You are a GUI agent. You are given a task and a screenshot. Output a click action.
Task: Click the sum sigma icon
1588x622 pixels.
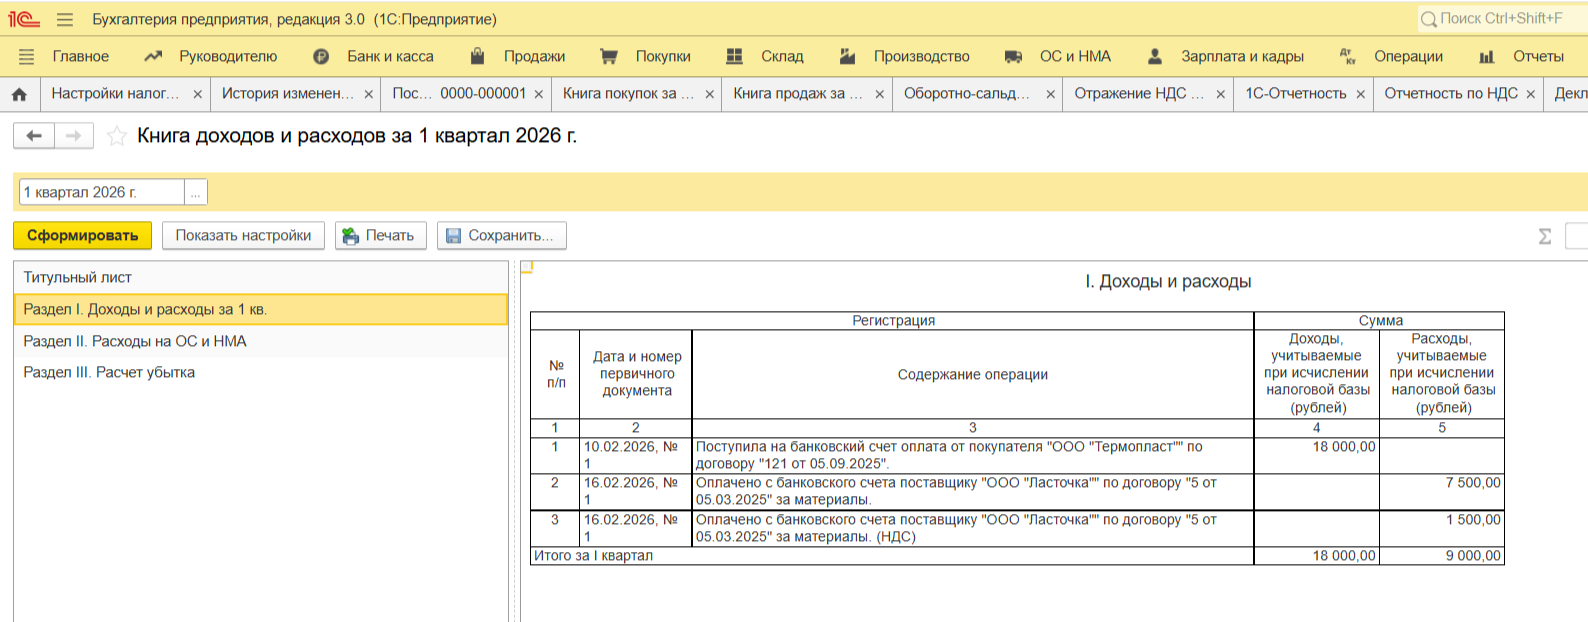pyautogui.click(x=1544, y=236)
